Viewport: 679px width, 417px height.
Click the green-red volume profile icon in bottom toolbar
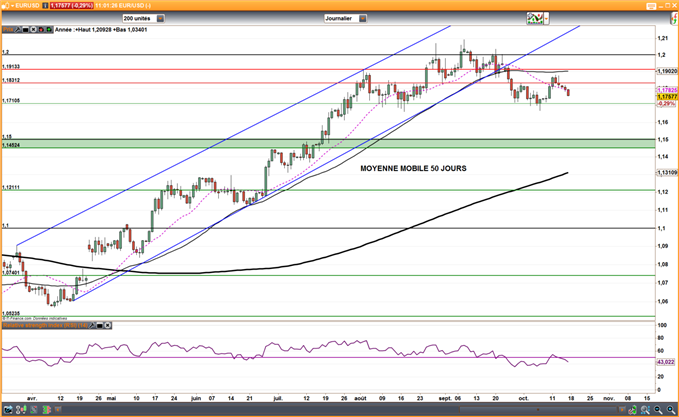pos(47,409)
